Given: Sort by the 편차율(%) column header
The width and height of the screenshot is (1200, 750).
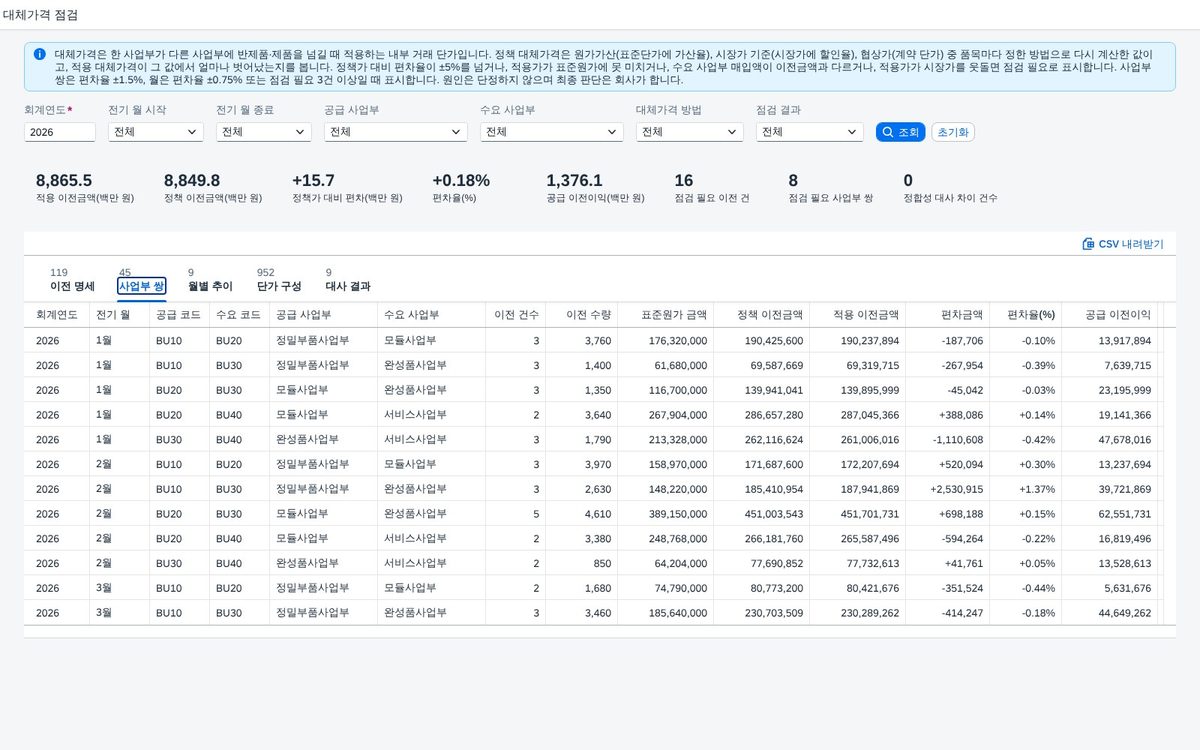Looking at the screenshot, I should 1026,314.
